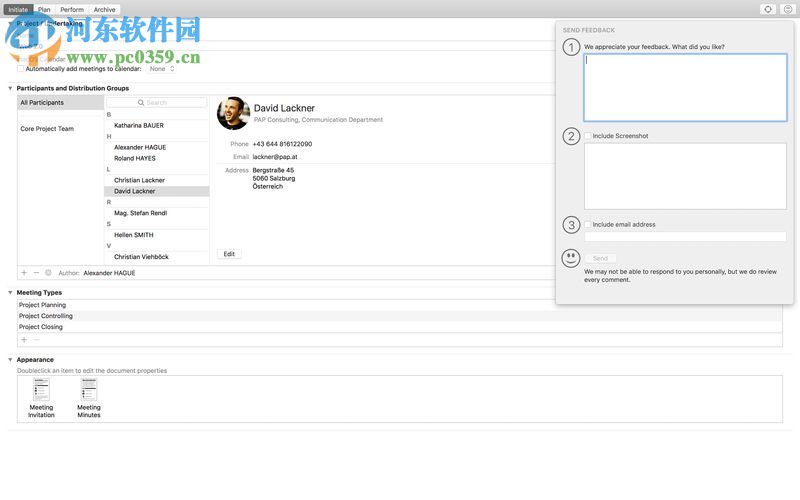
Task: Collapse the Meeting Types section
Action: [x=10, y=293]
